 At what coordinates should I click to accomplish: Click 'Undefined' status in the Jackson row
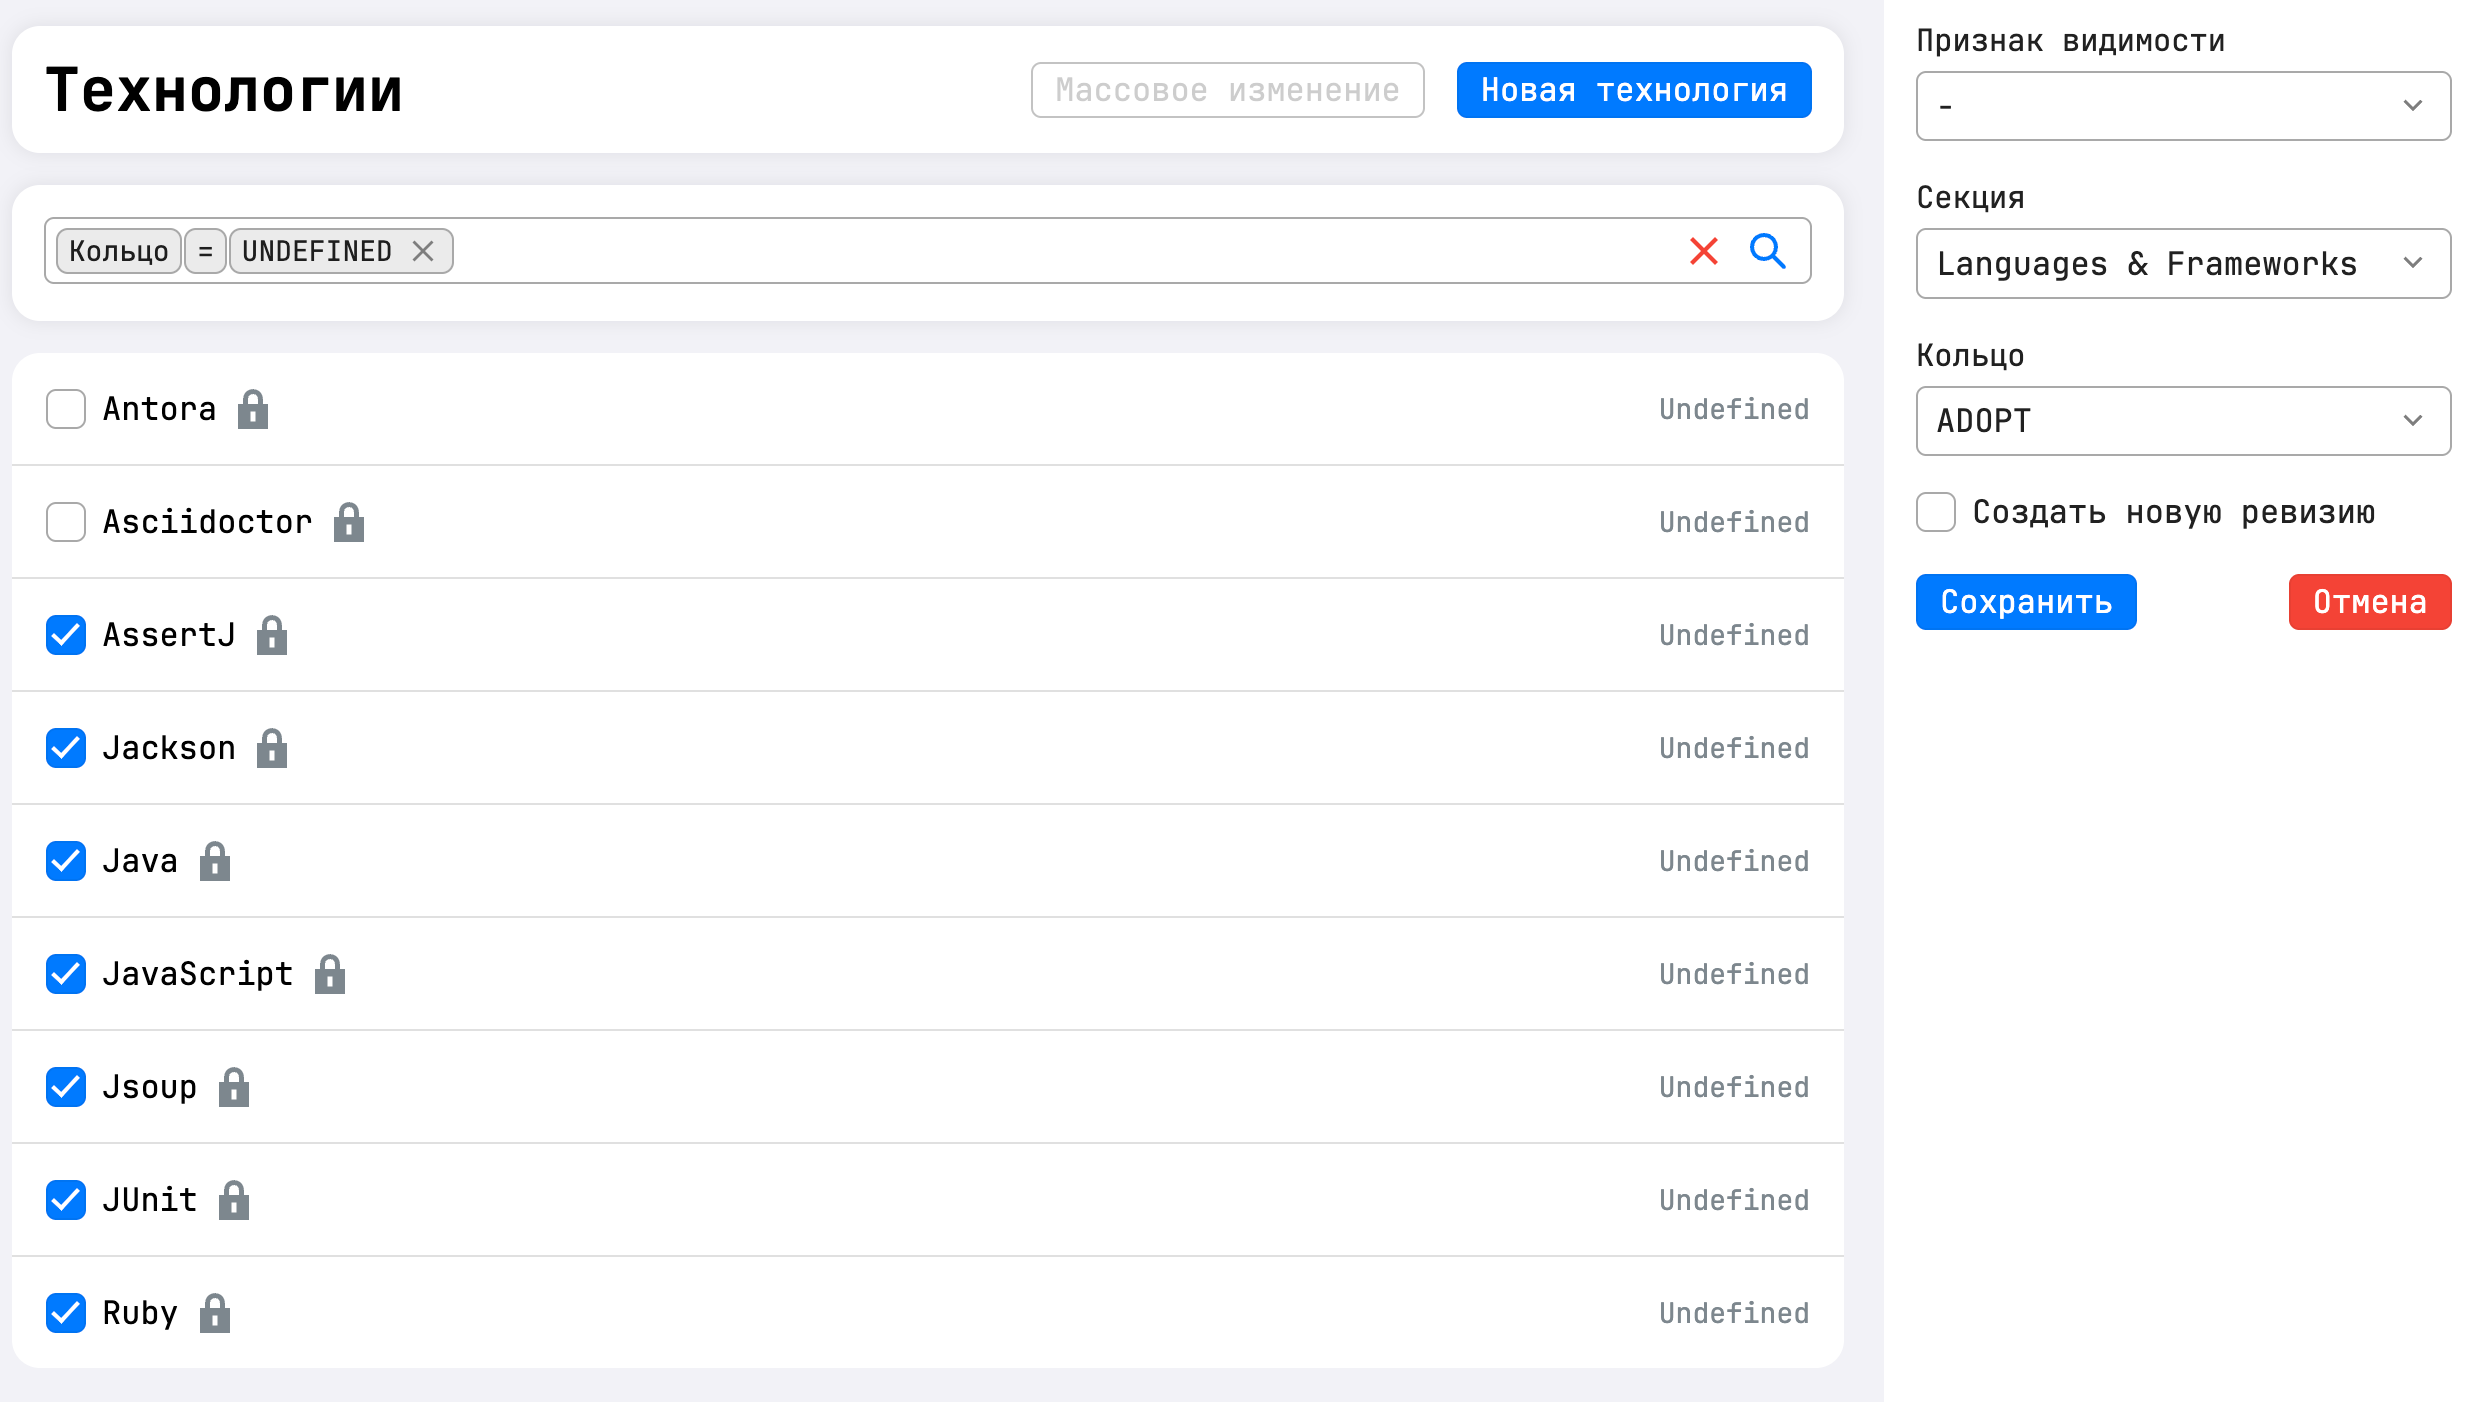[1734, 748]
